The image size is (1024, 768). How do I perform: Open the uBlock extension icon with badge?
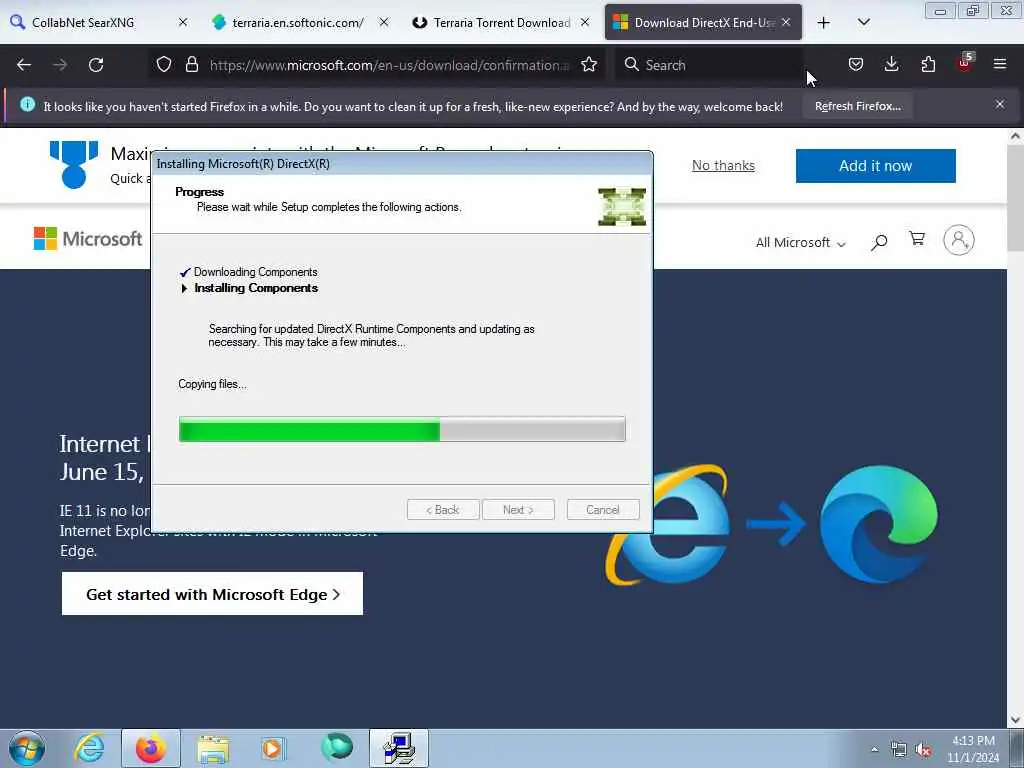click(x=965, y=63)
